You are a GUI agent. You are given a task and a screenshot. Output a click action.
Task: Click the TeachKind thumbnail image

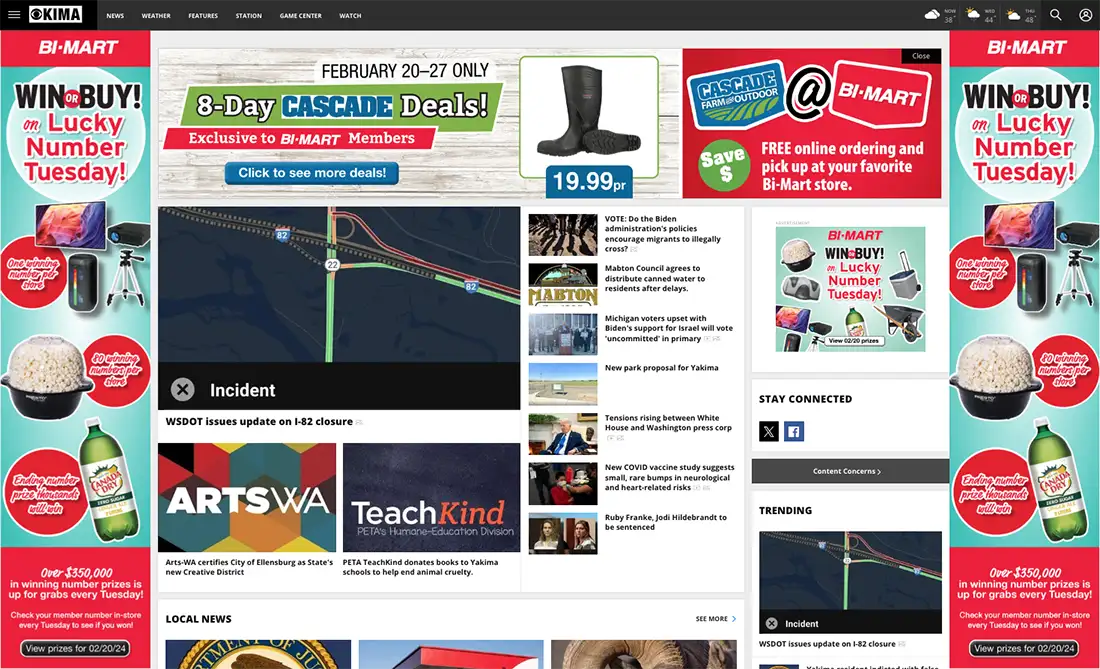(431, 497)
